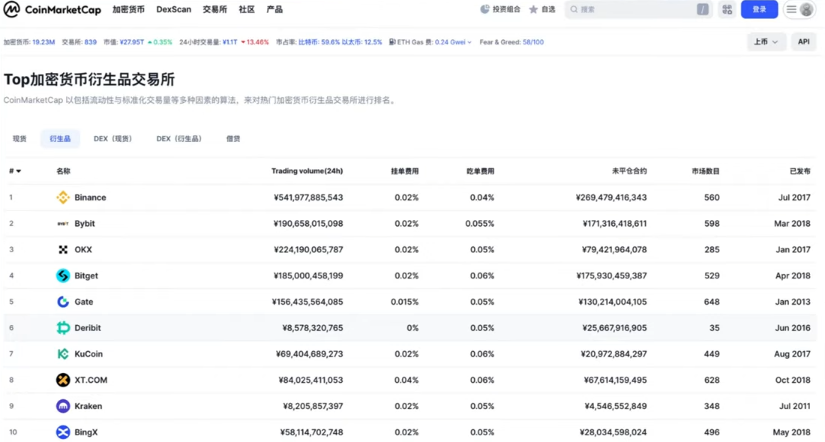Open the KuCoin exchange name
Image resolution: width=825 pixels, height=442 pixels.
[88, 354]
